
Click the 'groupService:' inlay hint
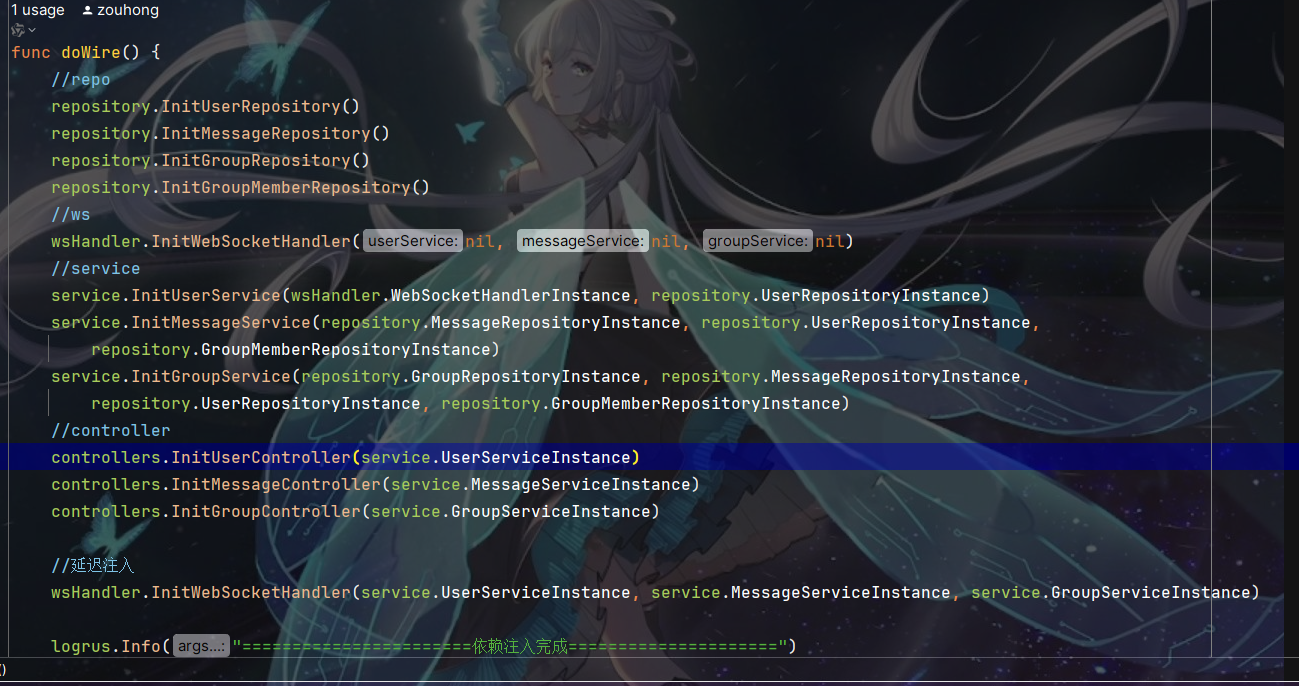(758, 241)
